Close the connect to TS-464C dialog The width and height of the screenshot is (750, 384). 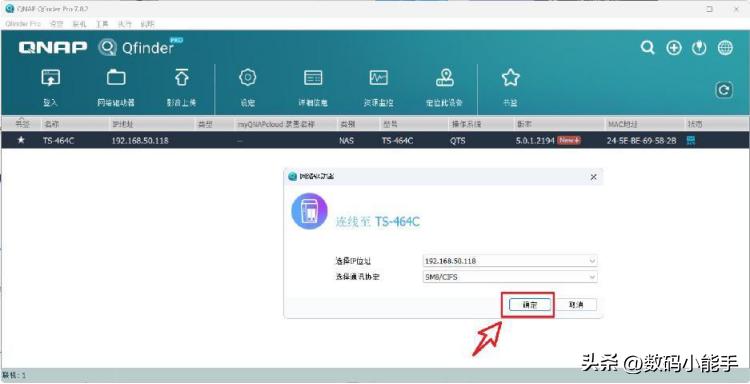(x=594, y=177)
